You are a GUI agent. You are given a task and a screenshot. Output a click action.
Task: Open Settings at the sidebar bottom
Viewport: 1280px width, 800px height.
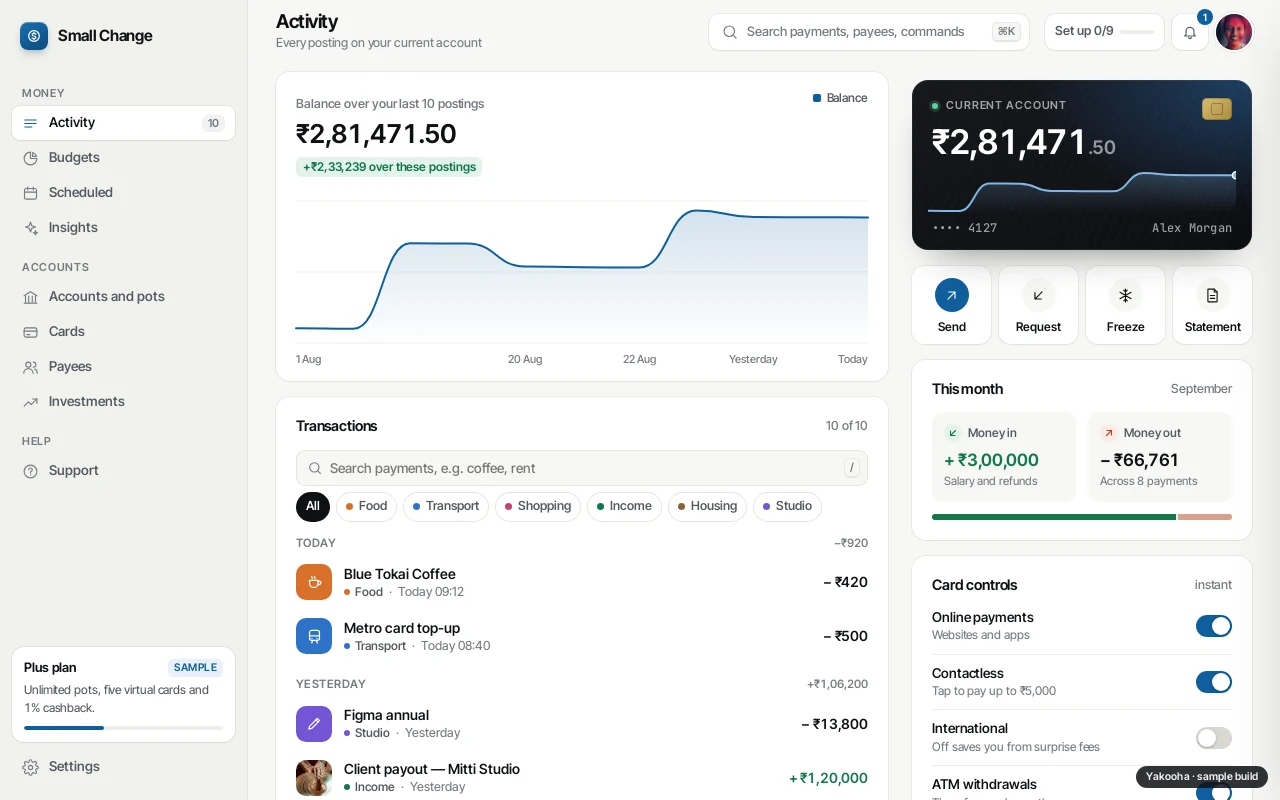coord(123,767)
